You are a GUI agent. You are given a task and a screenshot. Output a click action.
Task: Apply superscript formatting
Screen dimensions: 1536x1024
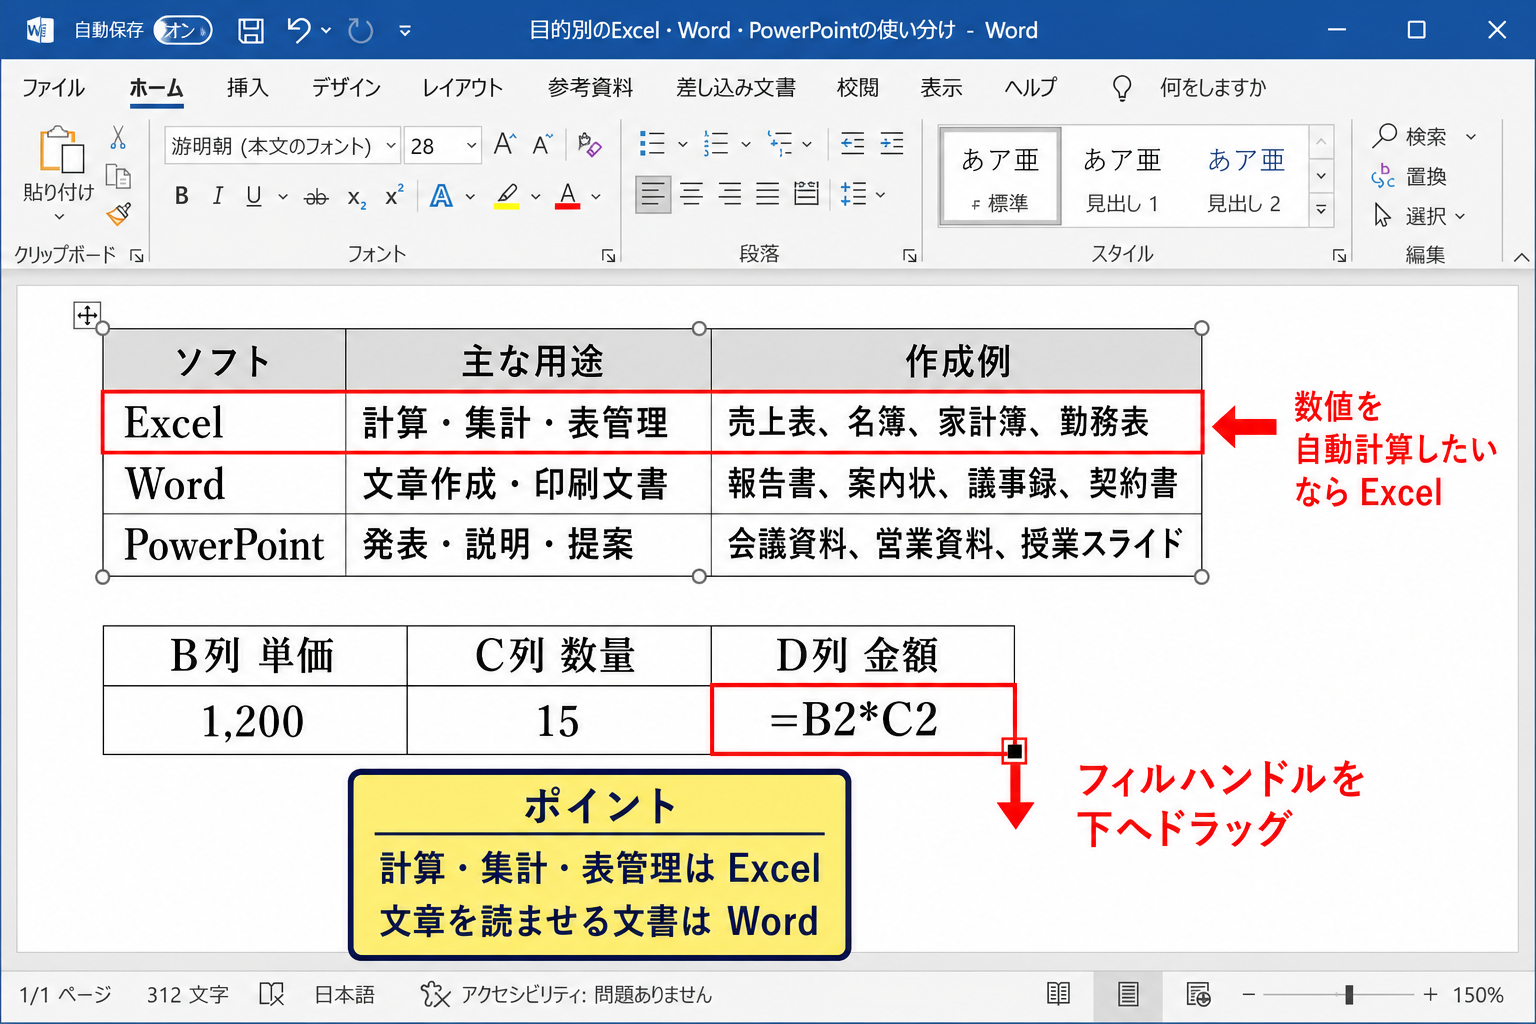coord(394,195)
